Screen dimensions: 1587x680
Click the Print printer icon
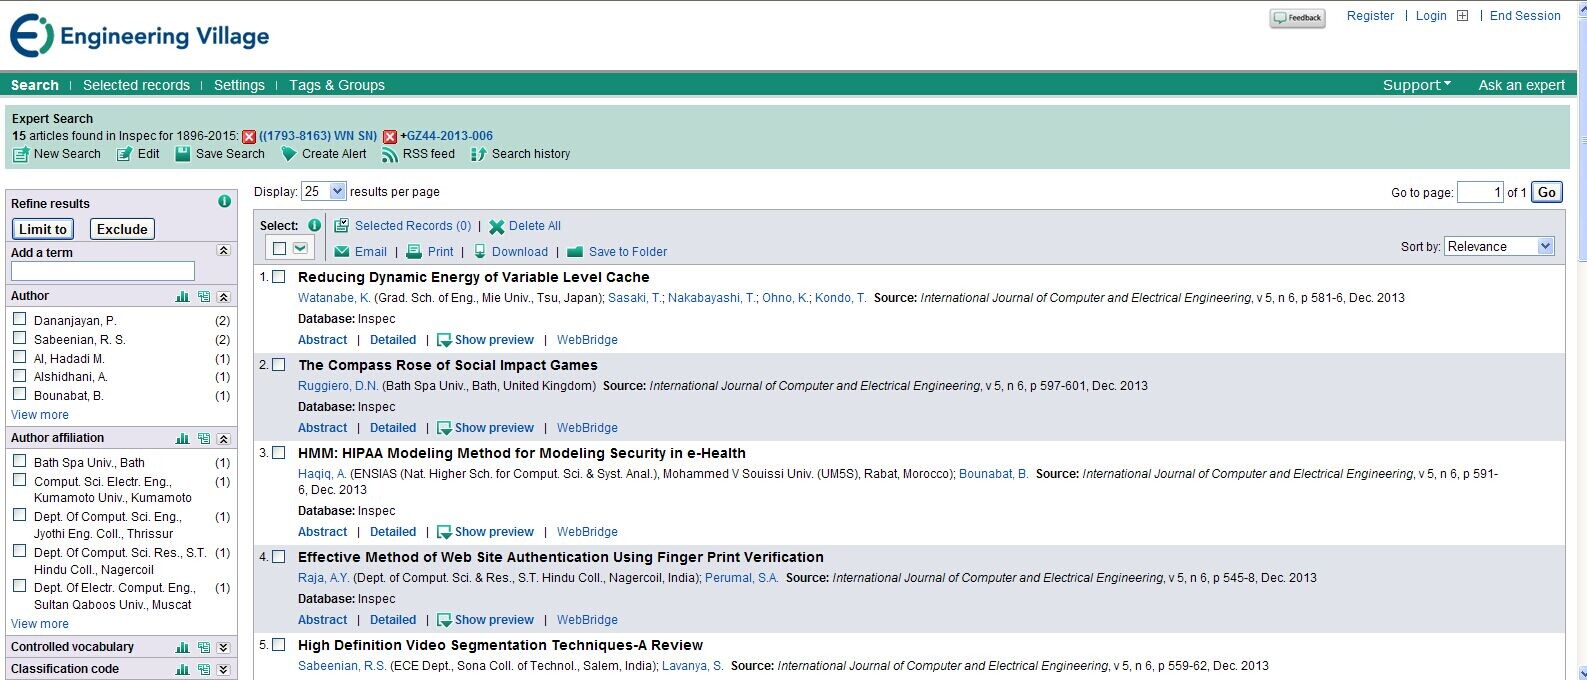[x=414, y=252]
